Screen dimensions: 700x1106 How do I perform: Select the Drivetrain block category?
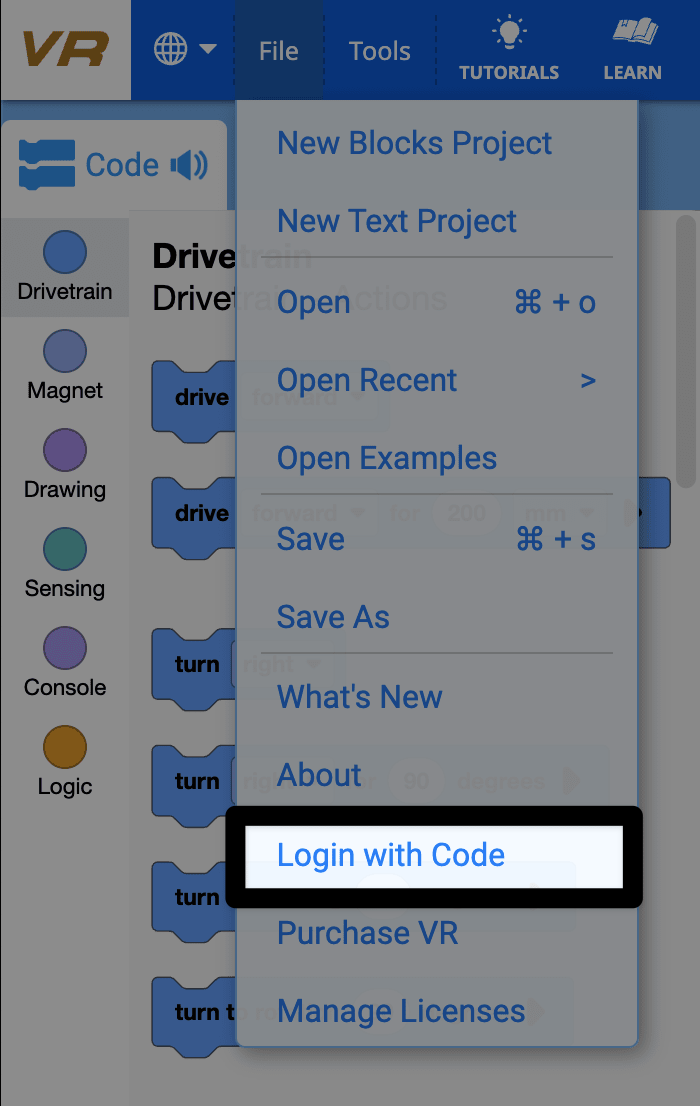coord(64,267)
